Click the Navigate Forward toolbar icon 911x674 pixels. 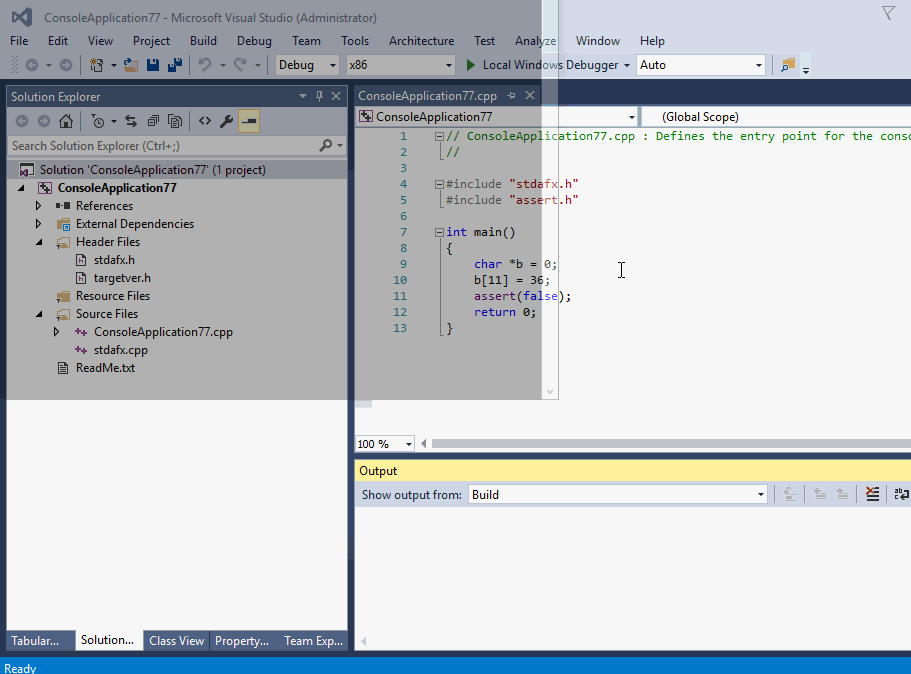pyautogui.click(x=66, y=65)
